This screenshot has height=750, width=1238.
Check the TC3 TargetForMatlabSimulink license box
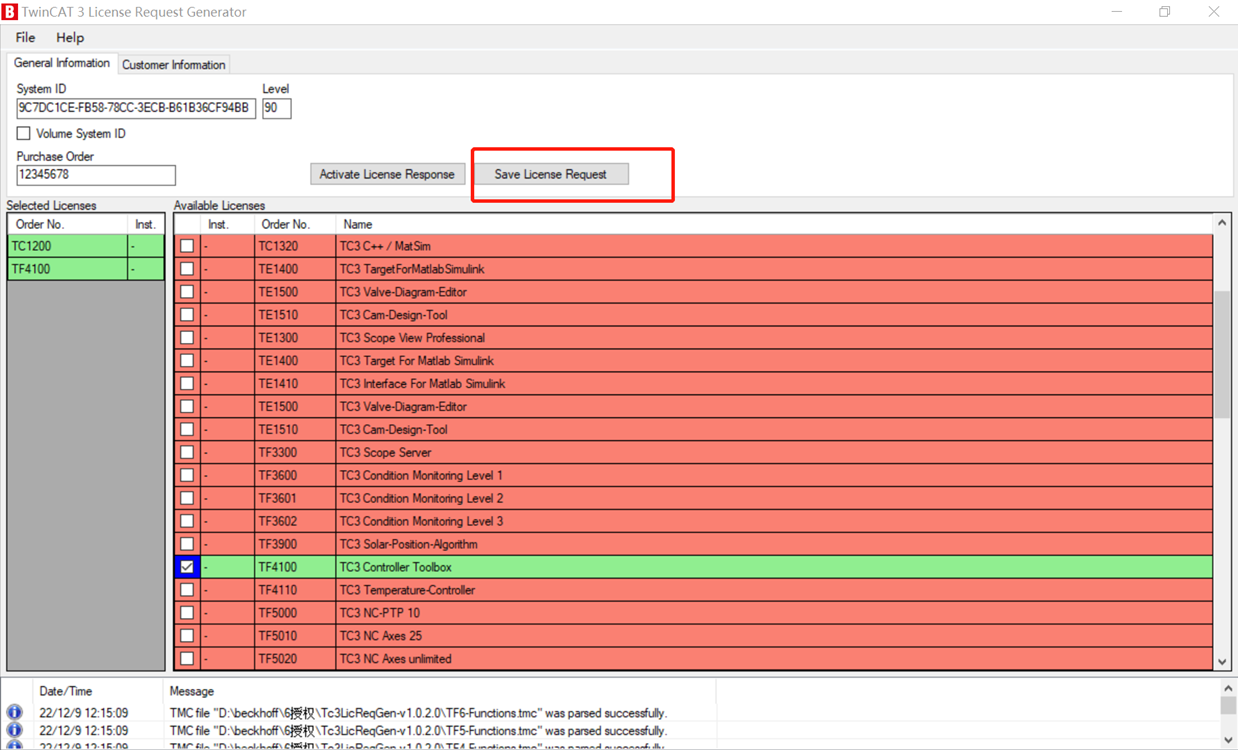click(x=187, y=269)
